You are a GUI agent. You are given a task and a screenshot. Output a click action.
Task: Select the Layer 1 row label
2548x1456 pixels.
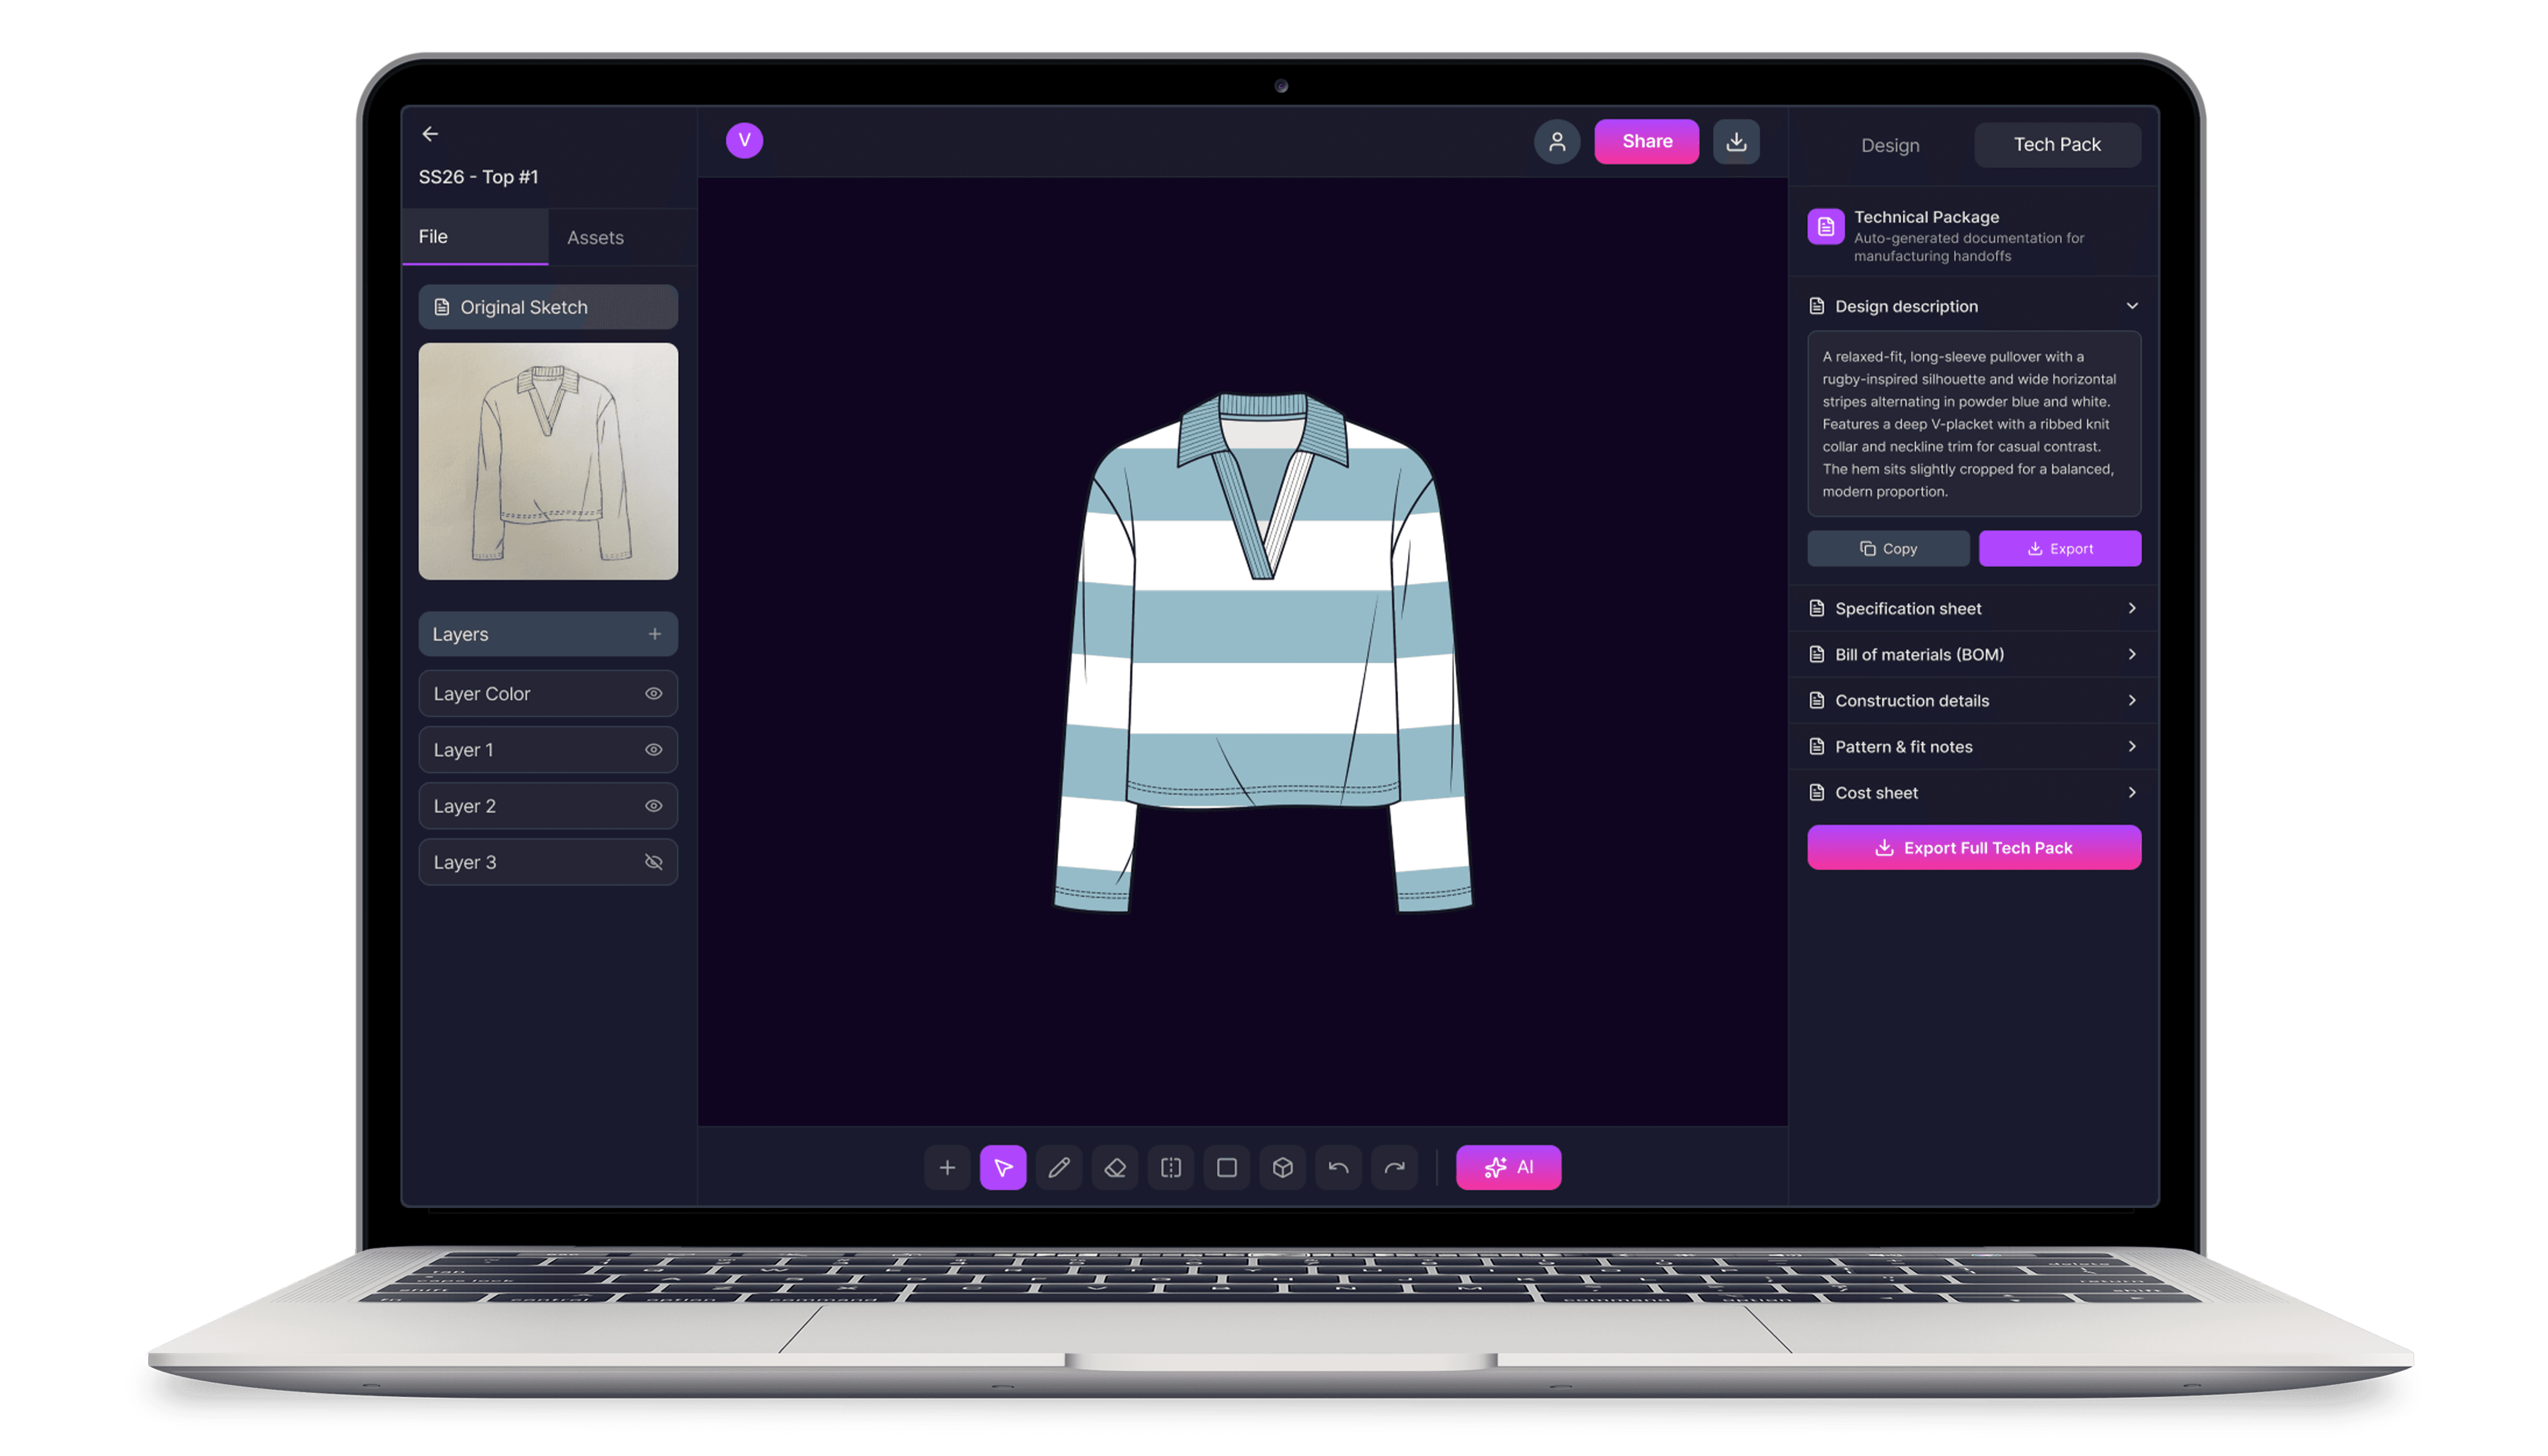463,749
